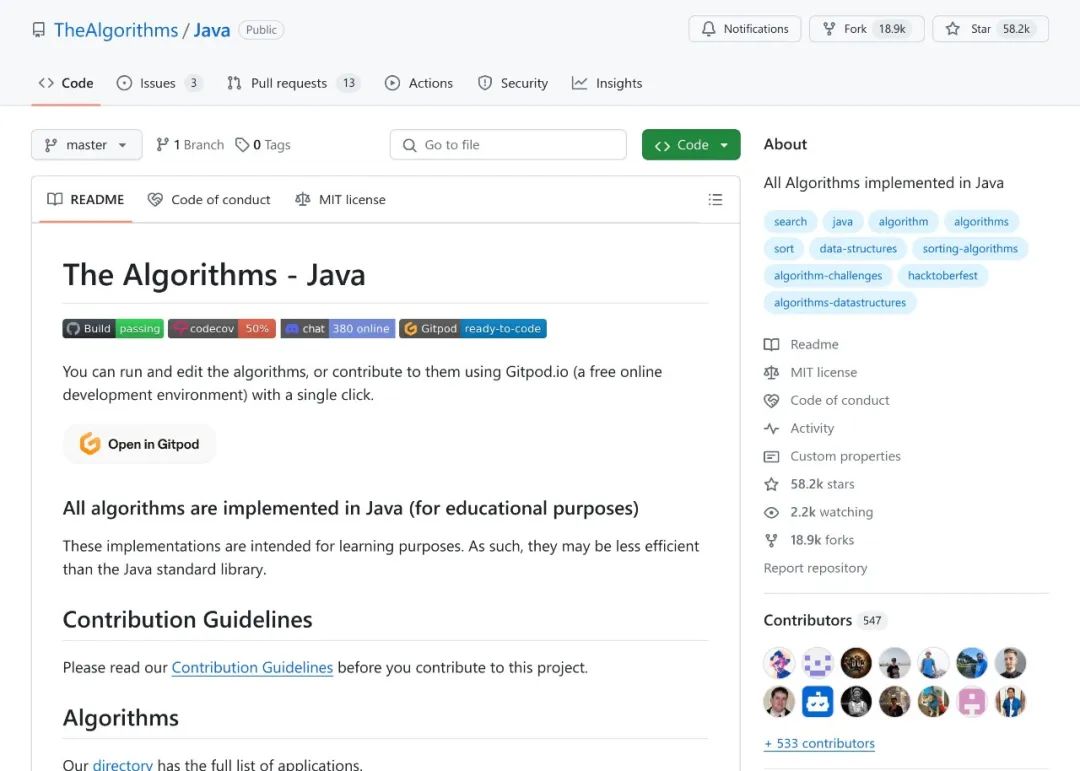
Task: Click the star icon beside 58.2k stars
Action: (771, 484)
